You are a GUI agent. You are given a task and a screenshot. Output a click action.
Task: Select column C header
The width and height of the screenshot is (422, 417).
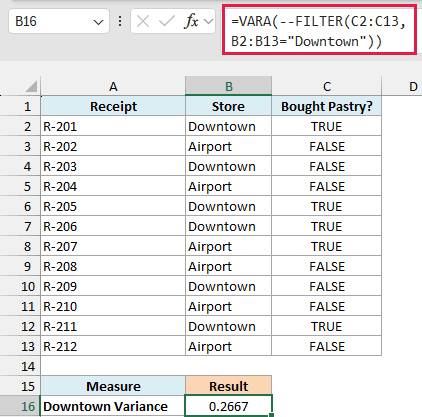(x=327, y=86)
